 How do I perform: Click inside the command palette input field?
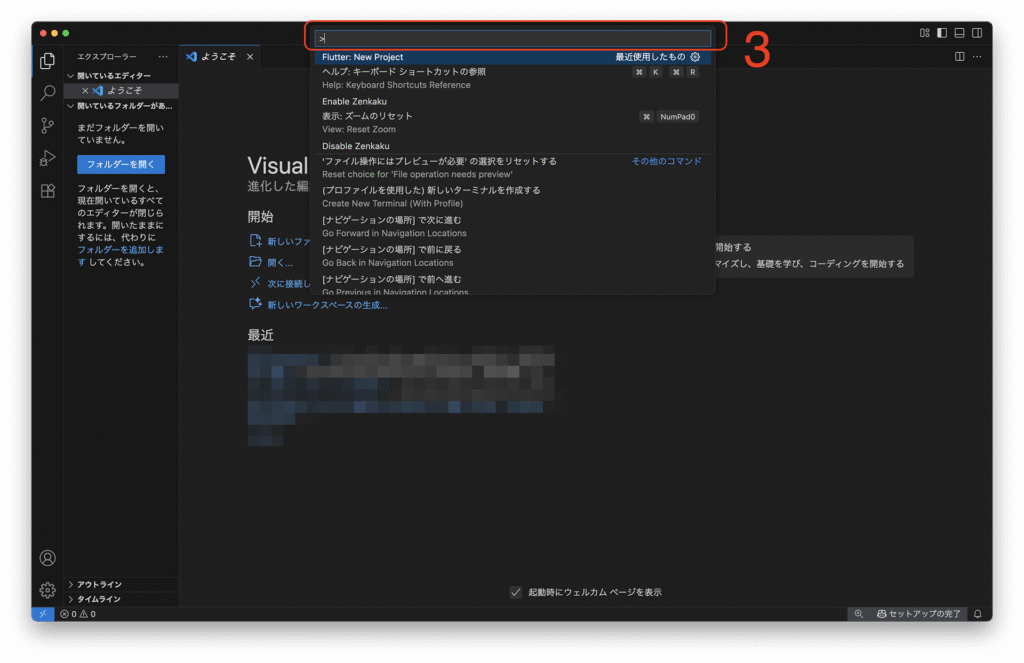coord(515,36)
